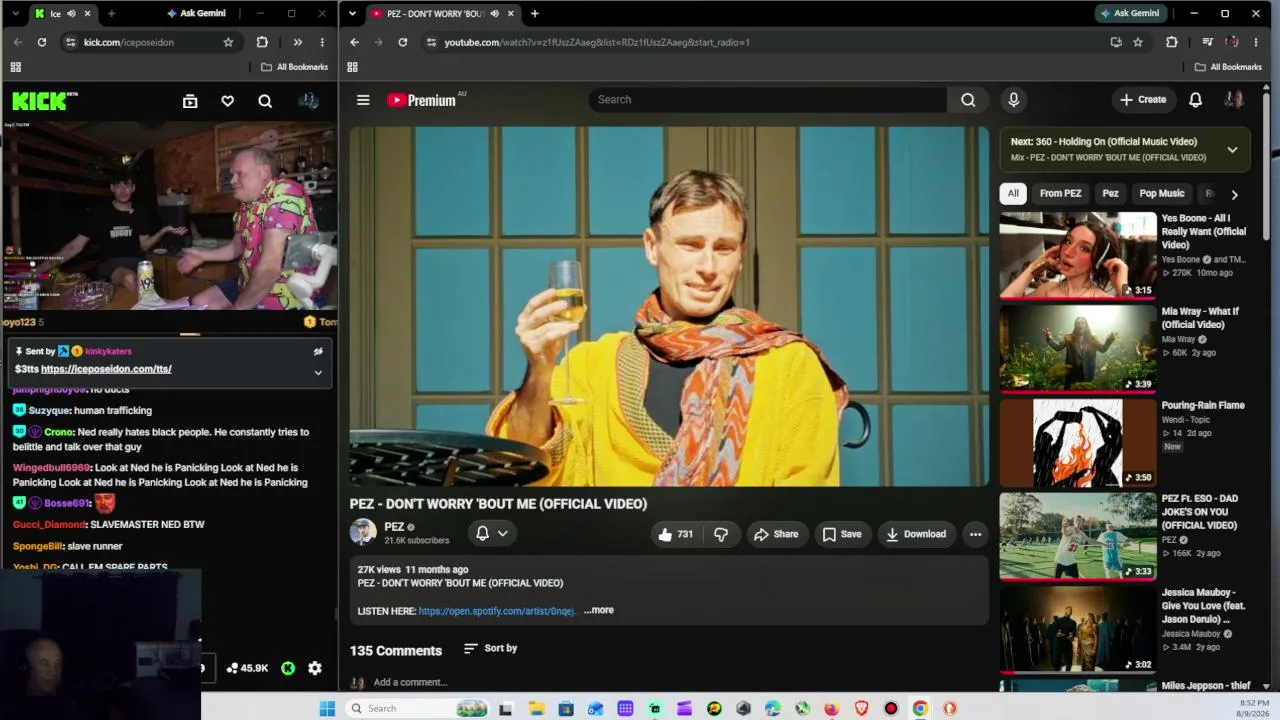The image size is (1280, 720).
Task: Click green Kick emote icon in chat footer
Action: click(x=288, y=668)
